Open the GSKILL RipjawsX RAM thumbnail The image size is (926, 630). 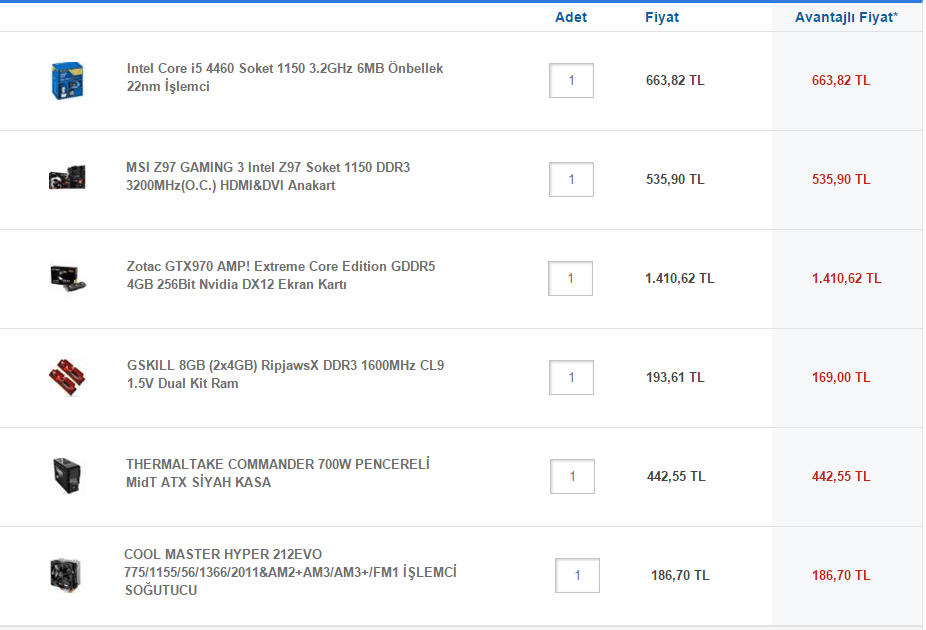67,377
